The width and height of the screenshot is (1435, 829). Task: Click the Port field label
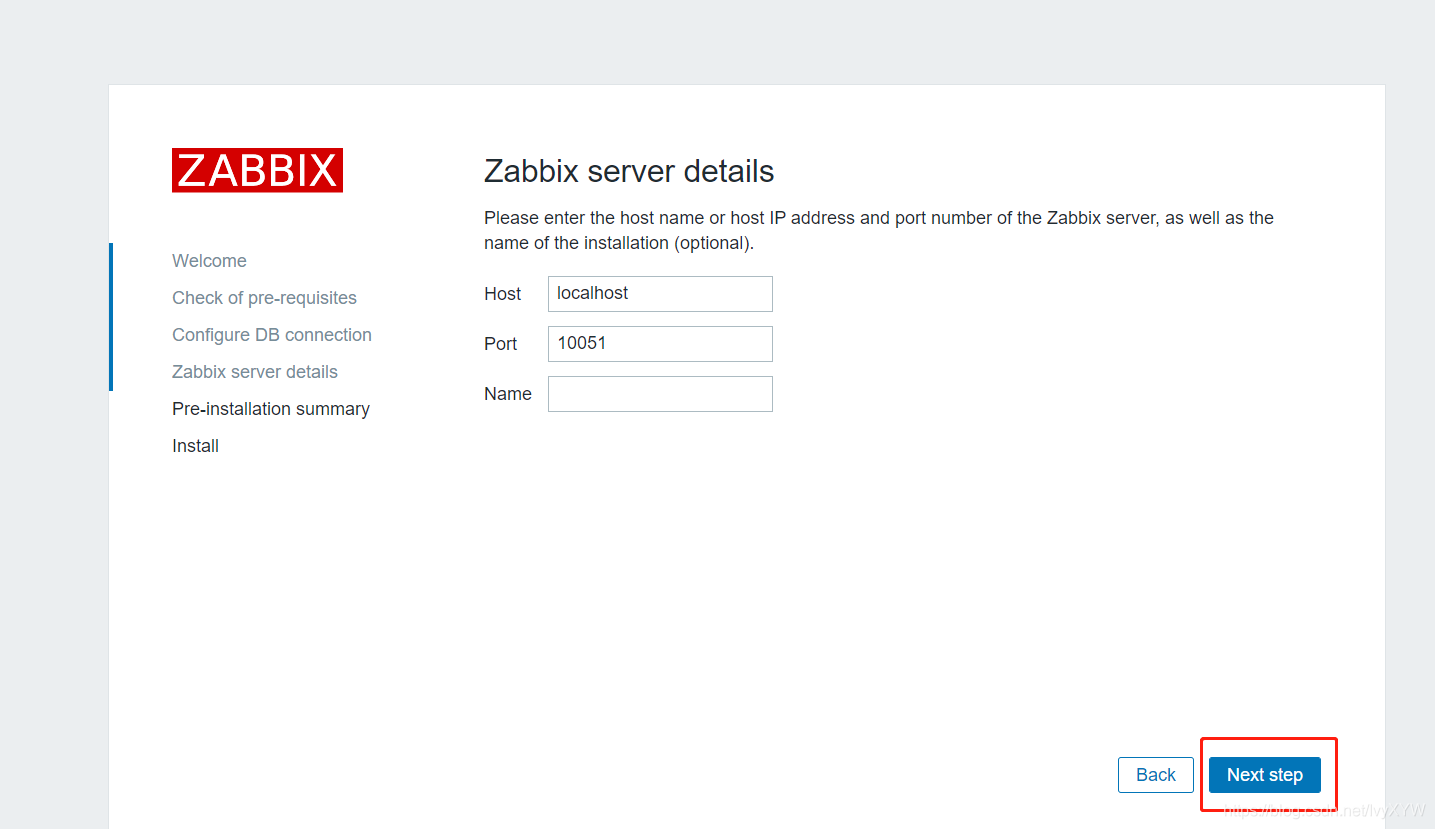click(501, 344)
